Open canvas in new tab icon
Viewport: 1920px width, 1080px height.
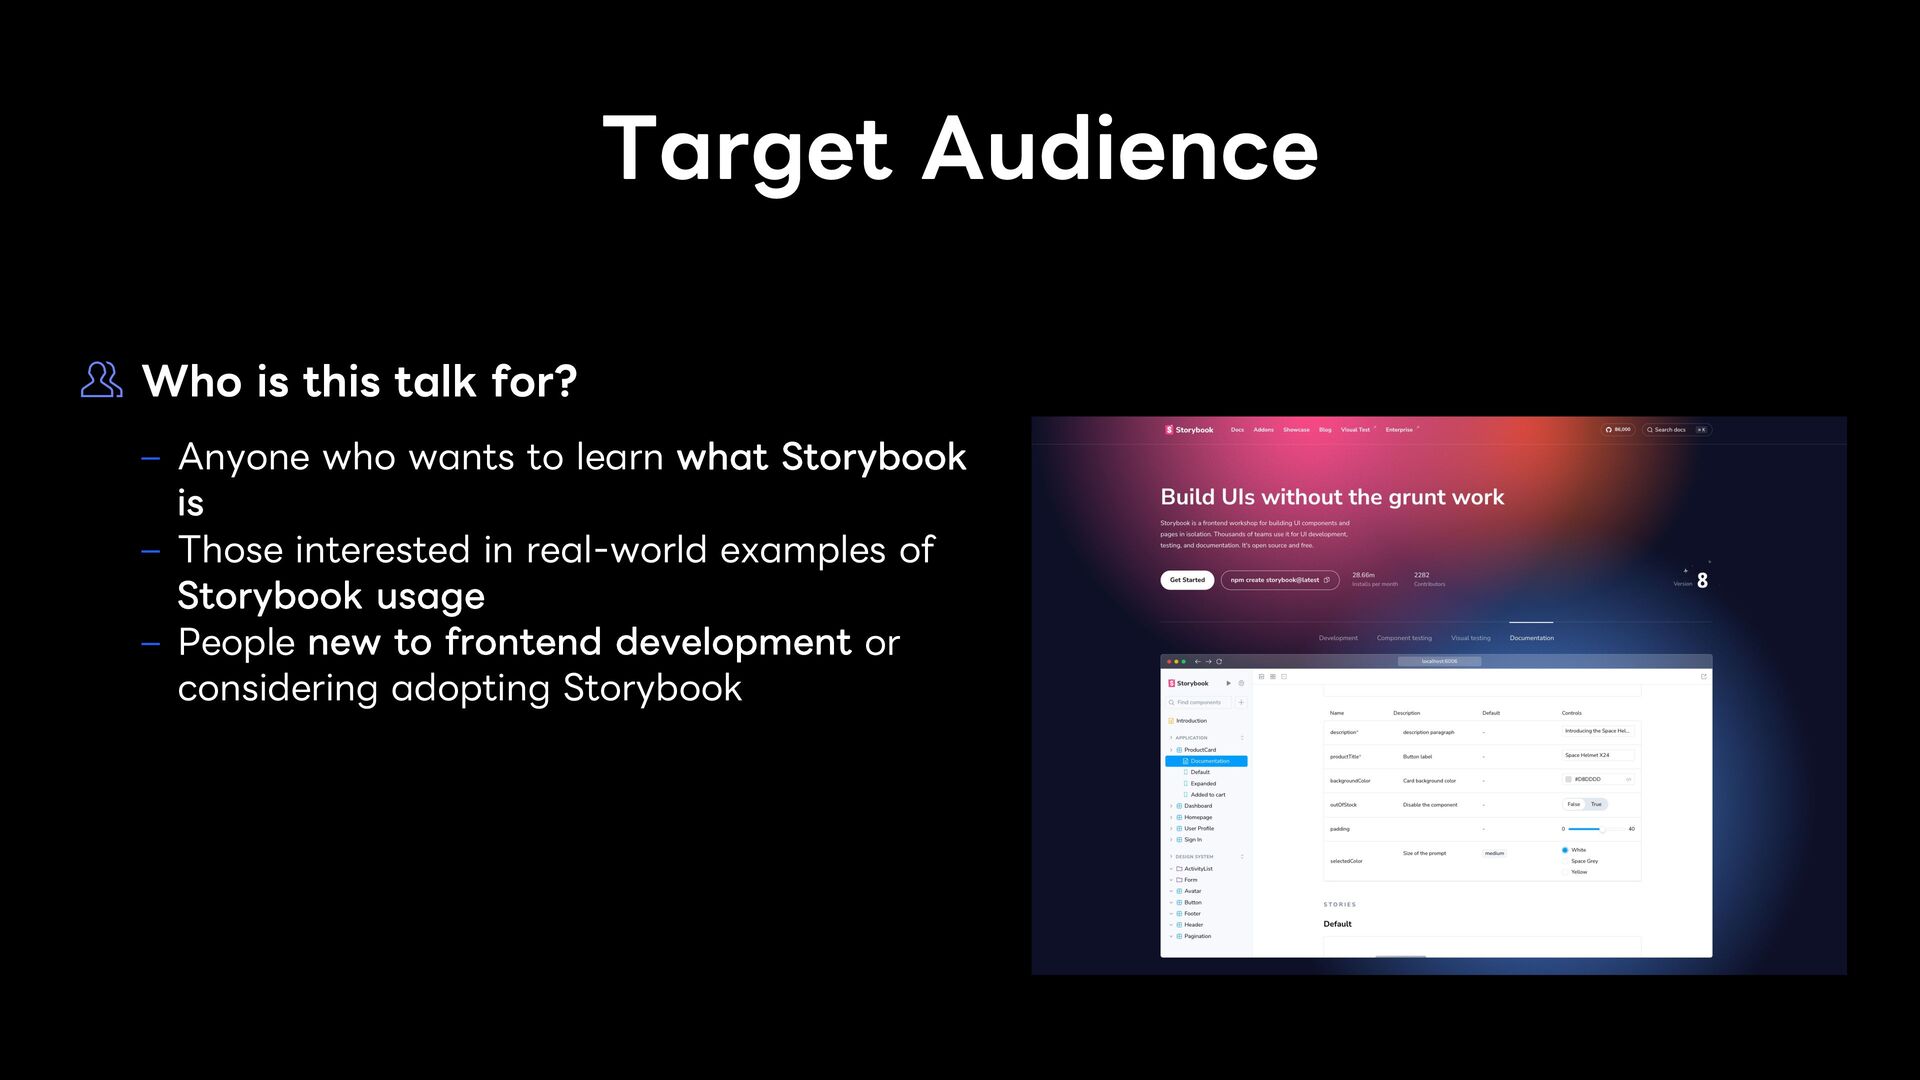[x=1703, y=677]
